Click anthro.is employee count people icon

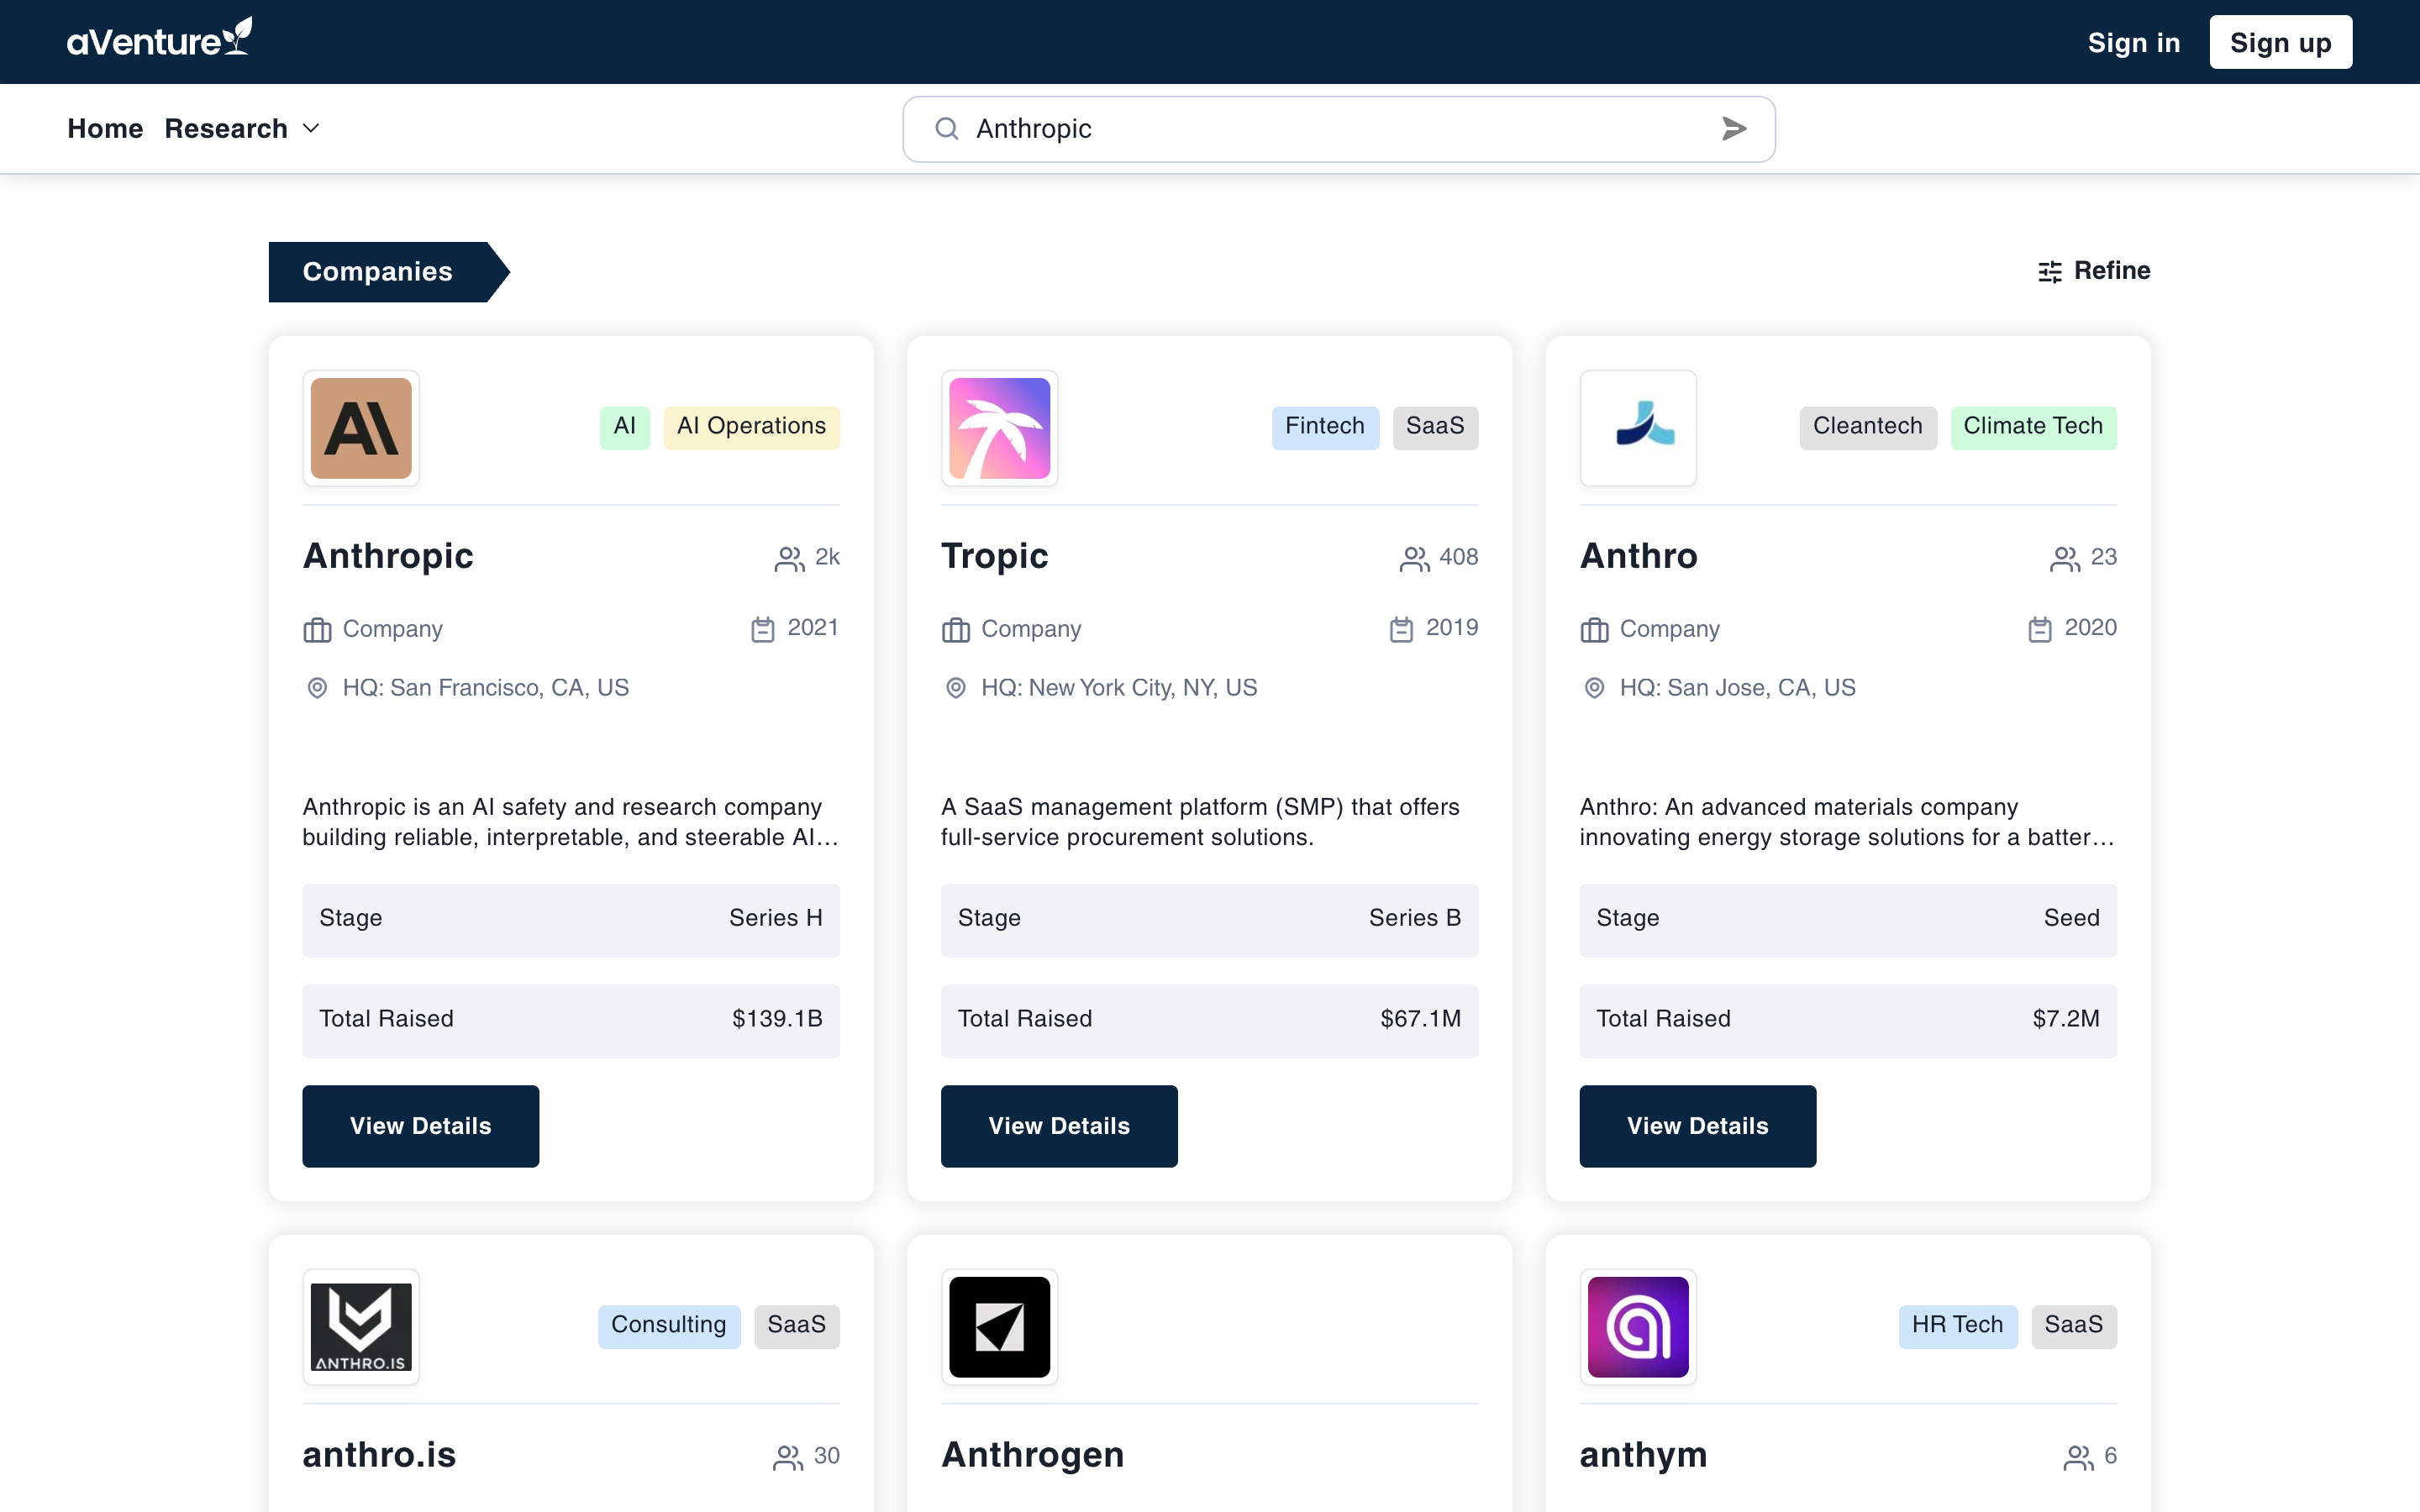click(788, 1457)
